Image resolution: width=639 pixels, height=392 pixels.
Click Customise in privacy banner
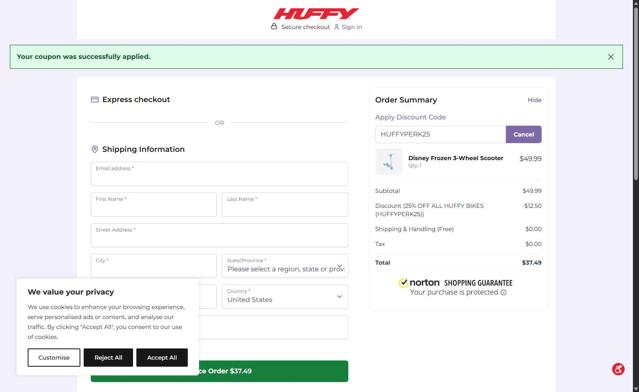pyautogui.click(x=54, y=357)
